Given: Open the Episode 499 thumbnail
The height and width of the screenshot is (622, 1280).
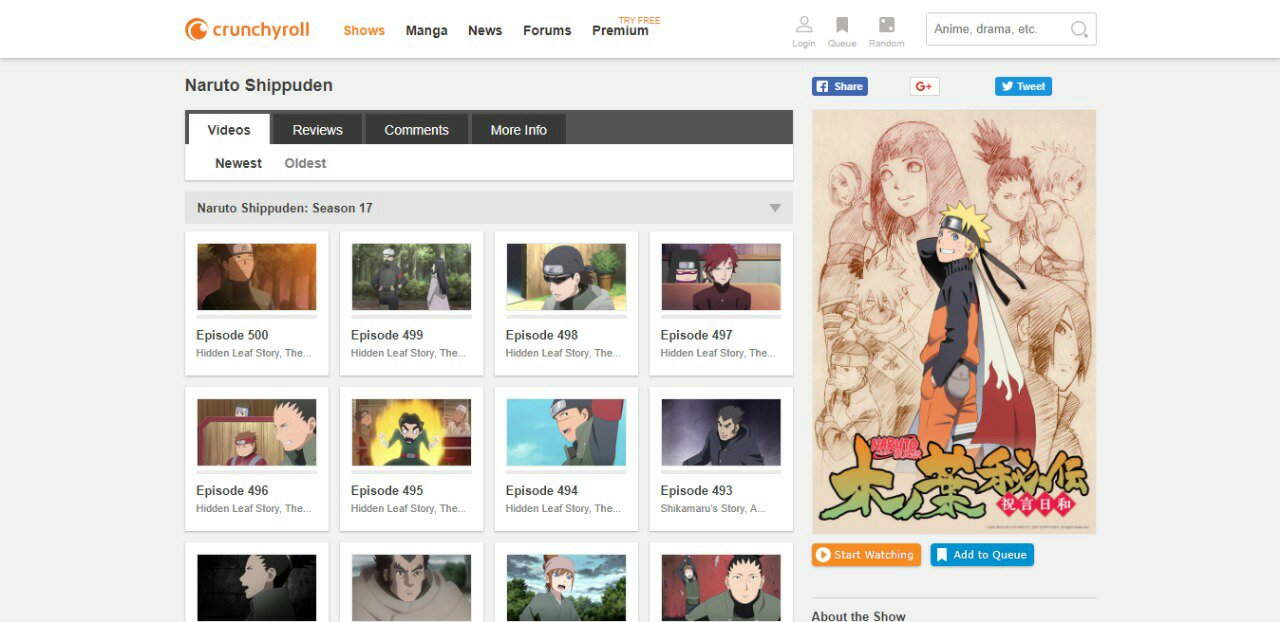Looking at the screenshot, I should [x=411, y=277].
